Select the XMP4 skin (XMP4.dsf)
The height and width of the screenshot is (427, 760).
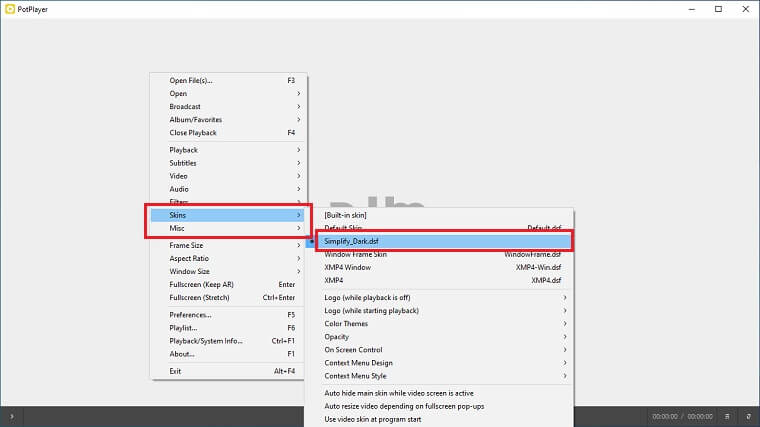coord(439,281)
